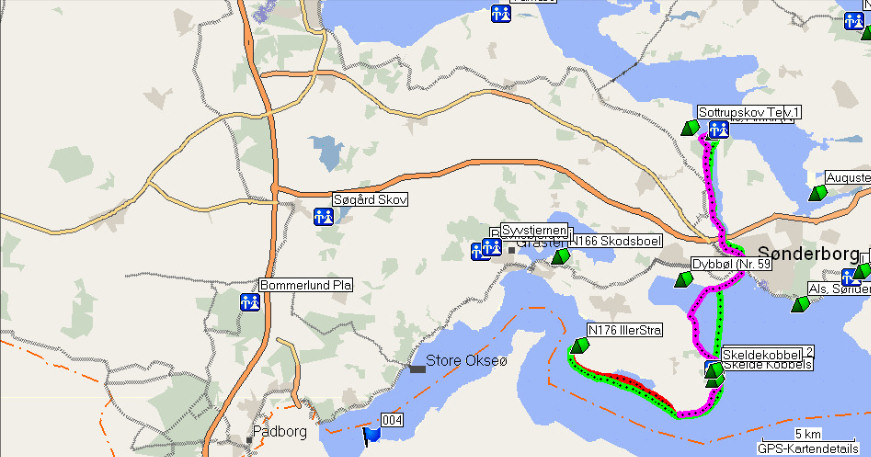
Task: Select the green tent beside Sottrupskov label
Action: [690, 128]
